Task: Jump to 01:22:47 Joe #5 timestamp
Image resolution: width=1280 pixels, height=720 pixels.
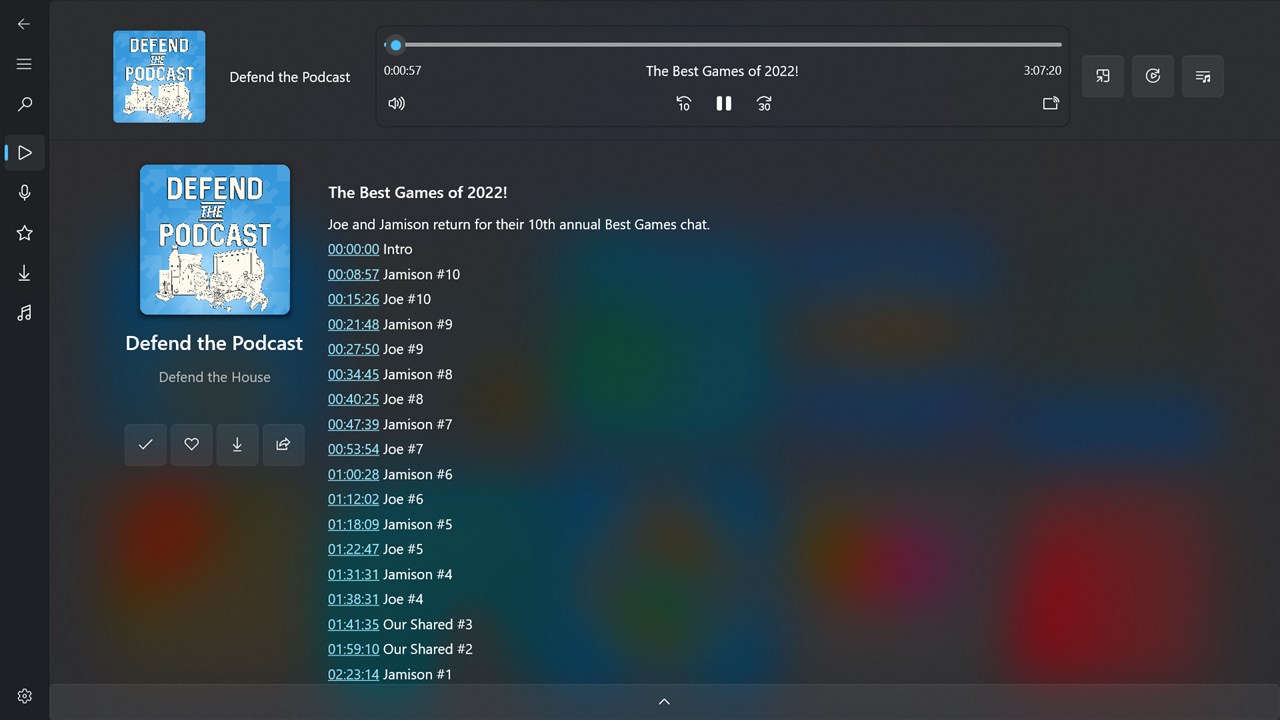Action: click(x=353, y=549)
